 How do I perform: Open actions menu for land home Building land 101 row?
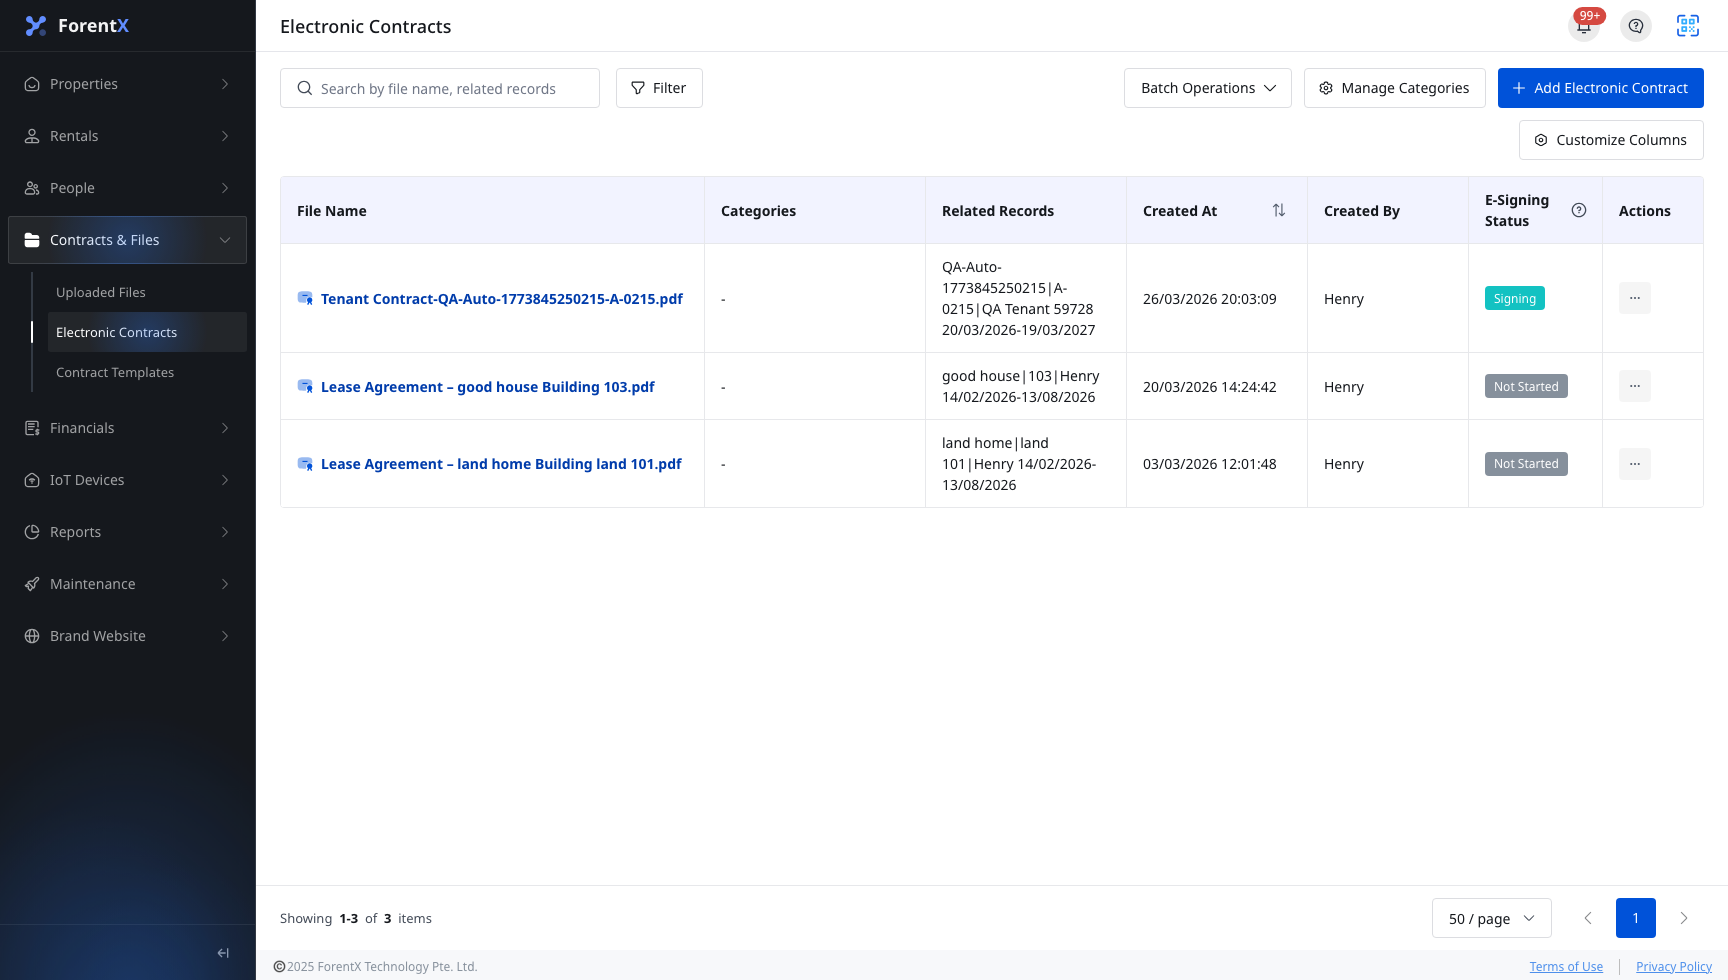click(1635, 464)
